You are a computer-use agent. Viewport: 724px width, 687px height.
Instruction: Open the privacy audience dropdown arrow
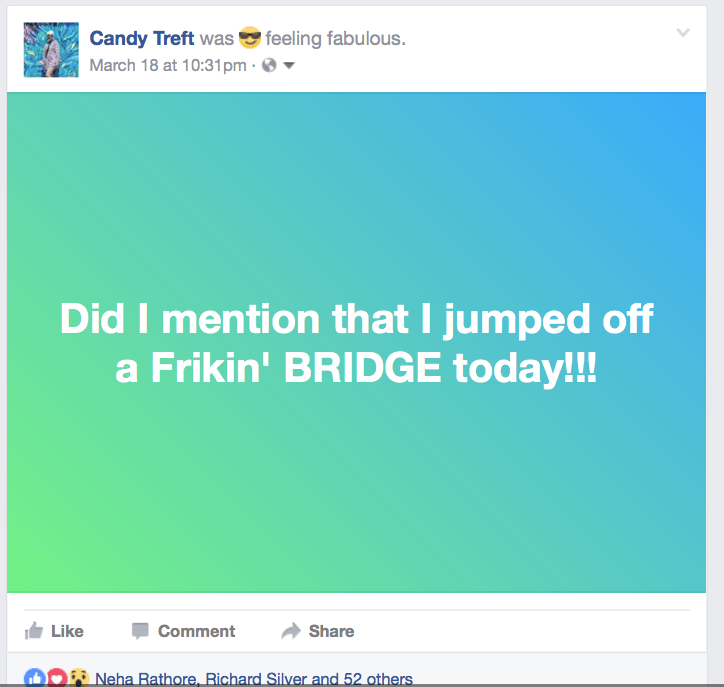tap(289, 66)
